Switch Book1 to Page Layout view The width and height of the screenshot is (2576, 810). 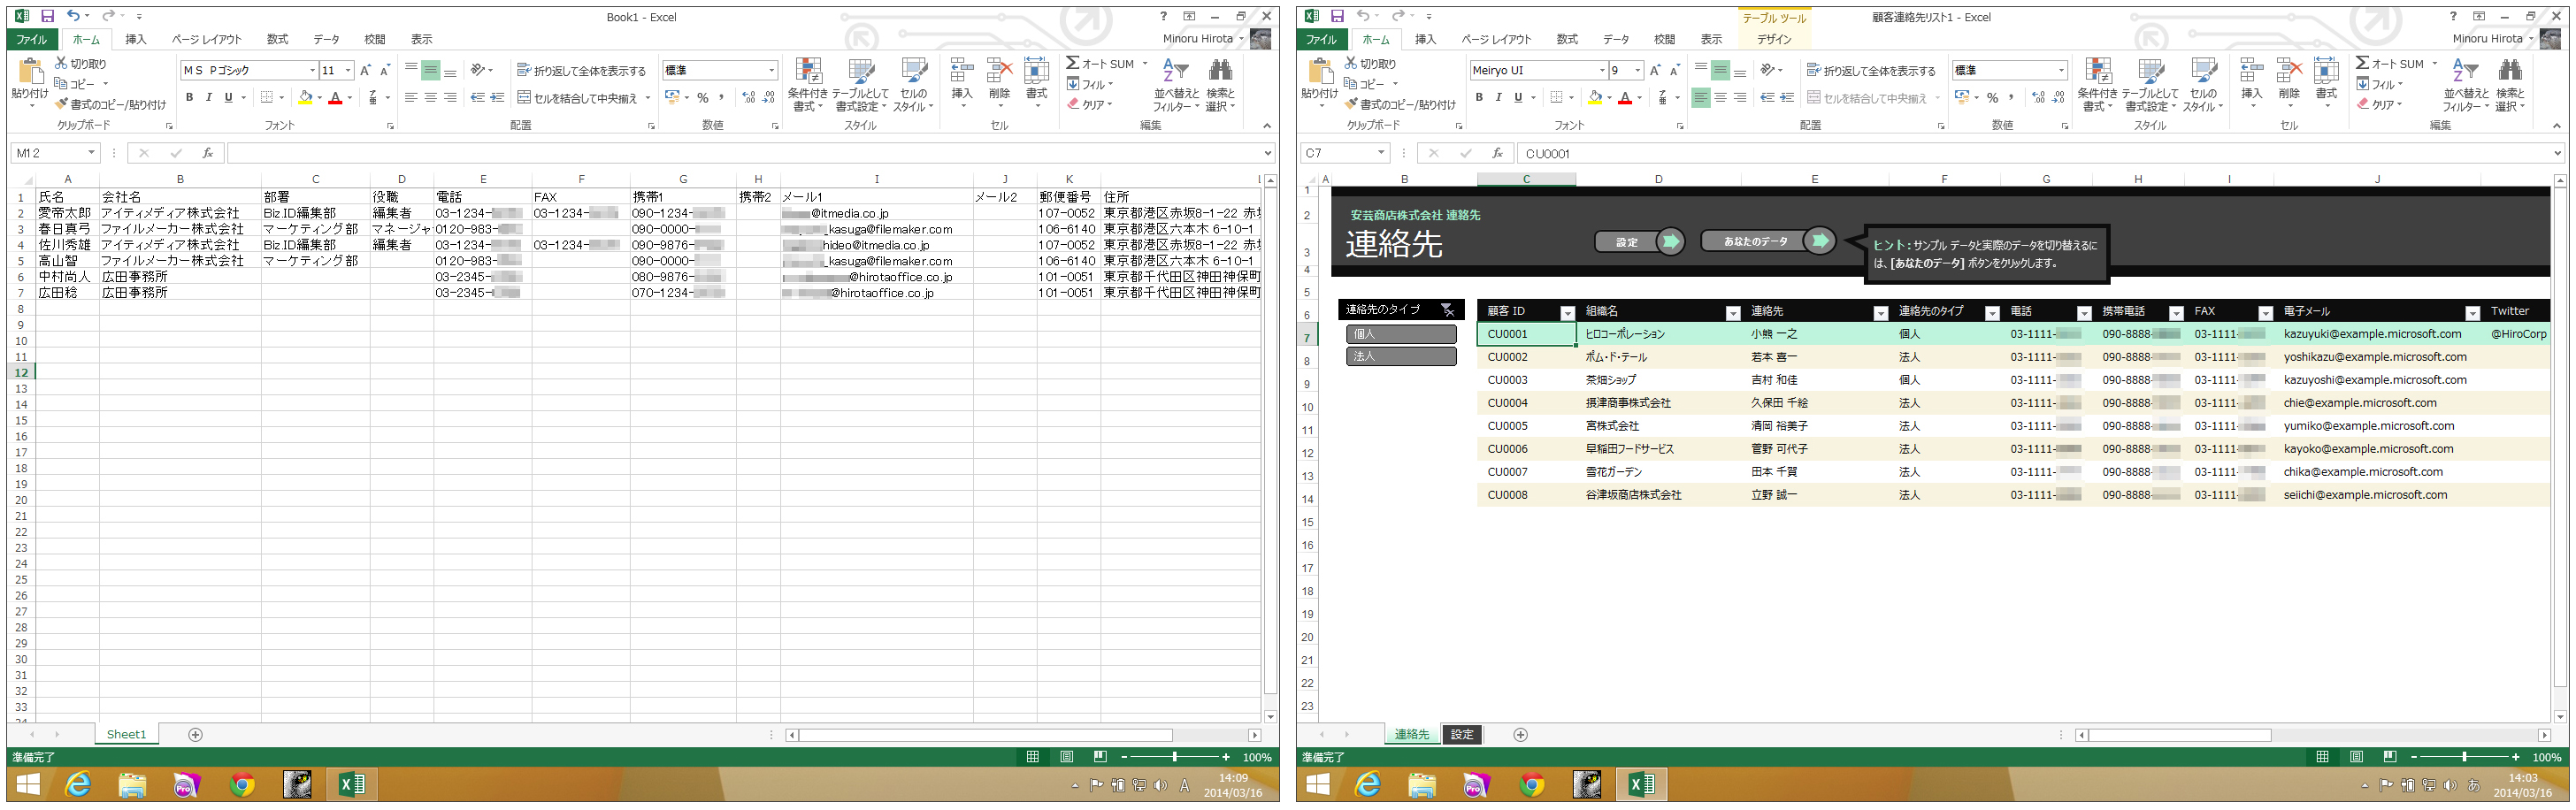1067,757
